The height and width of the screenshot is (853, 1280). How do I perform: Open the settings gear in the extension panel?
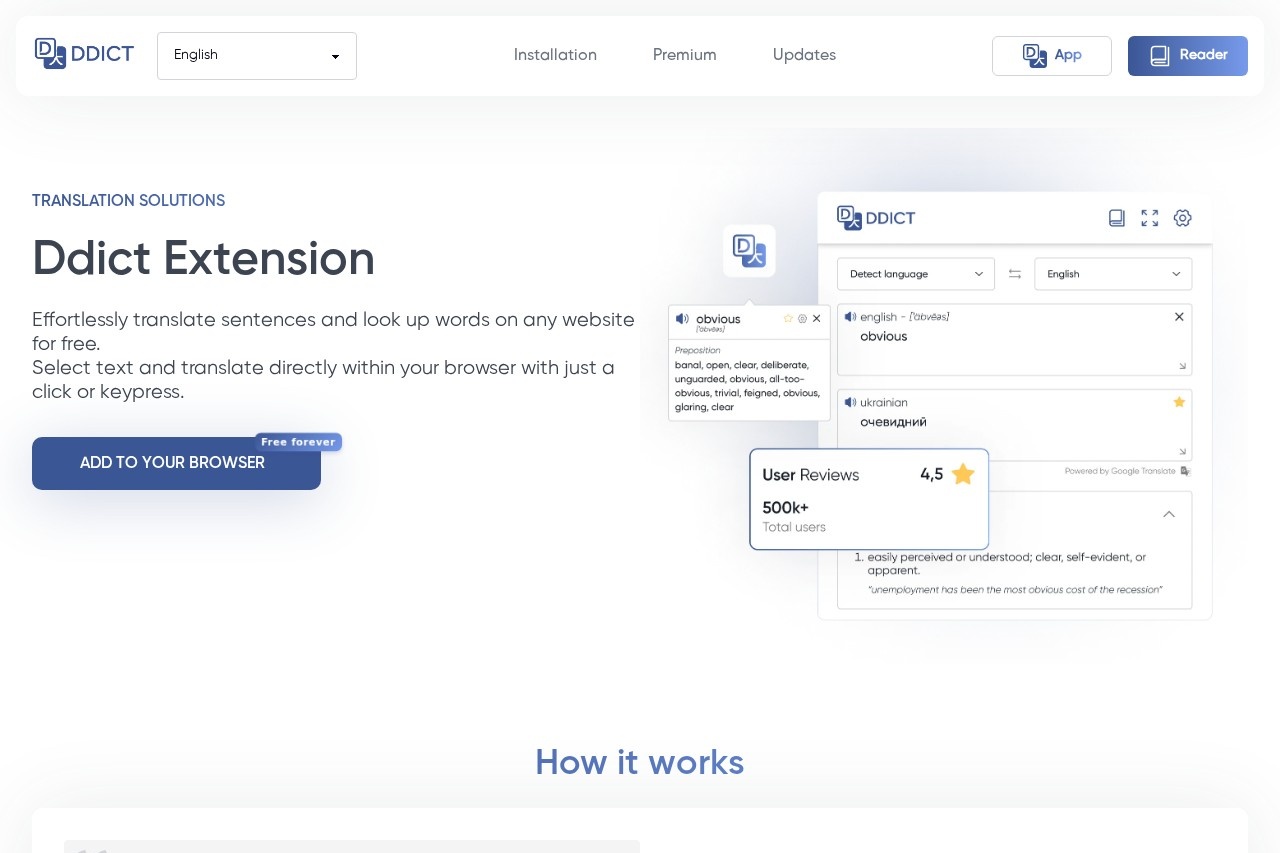click(x=1183, y=218)
